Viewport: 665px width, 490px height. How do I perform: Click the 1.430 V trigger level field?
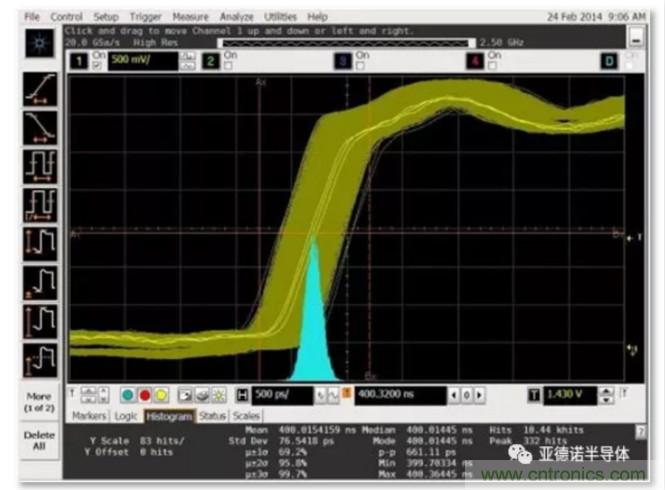click(573, 394)
